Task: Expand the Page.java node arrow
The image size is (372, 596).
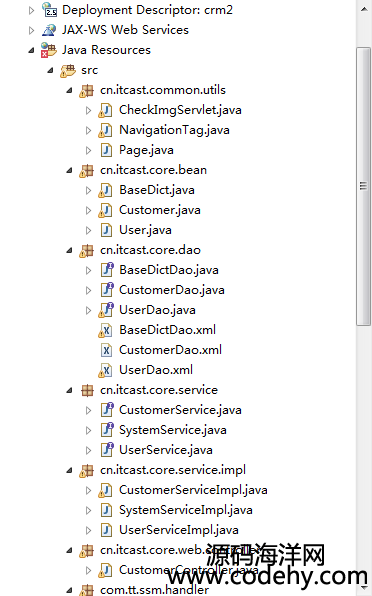Action: click(x=89, y=151)
